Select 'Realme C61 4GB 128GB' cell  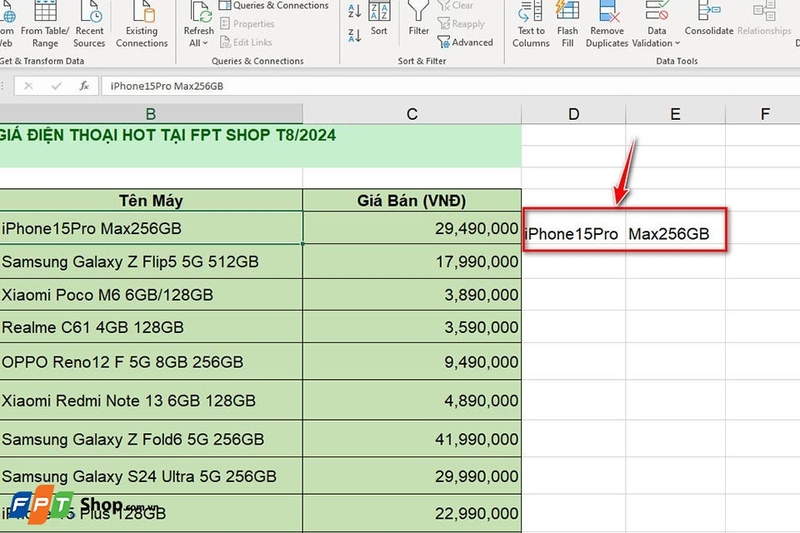pyautogui.click(x=151, y=327)
